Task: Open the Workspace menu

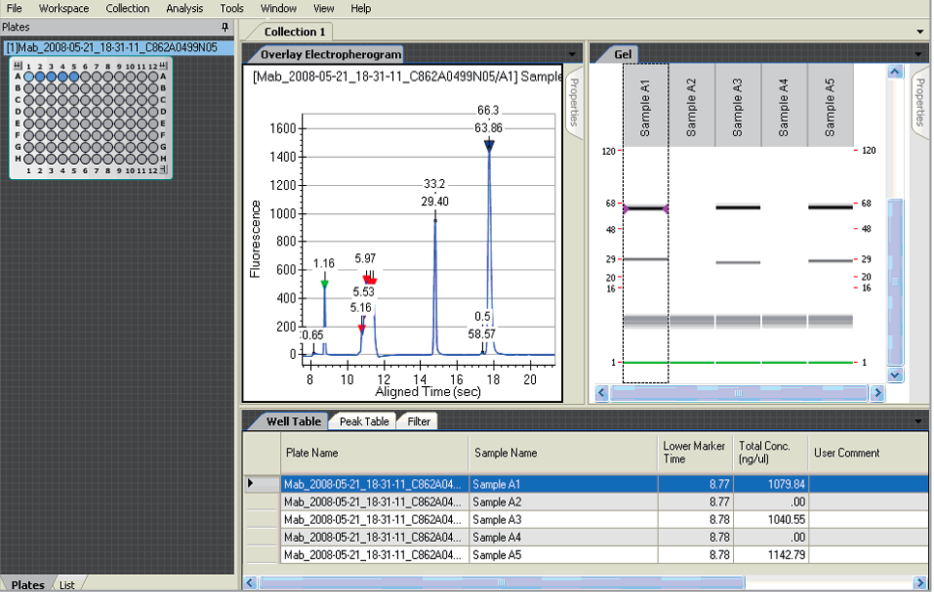Action: (64, 8)
